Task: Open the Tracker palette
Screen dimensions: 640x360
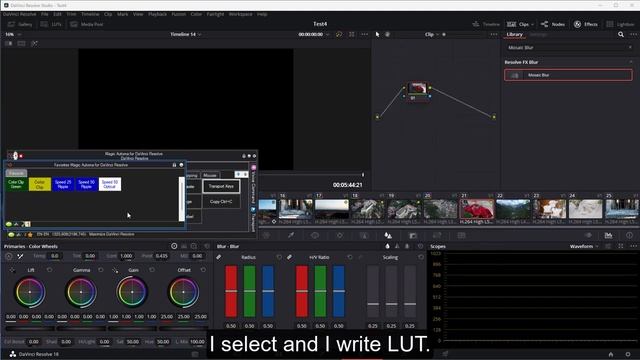Action: 340,236
